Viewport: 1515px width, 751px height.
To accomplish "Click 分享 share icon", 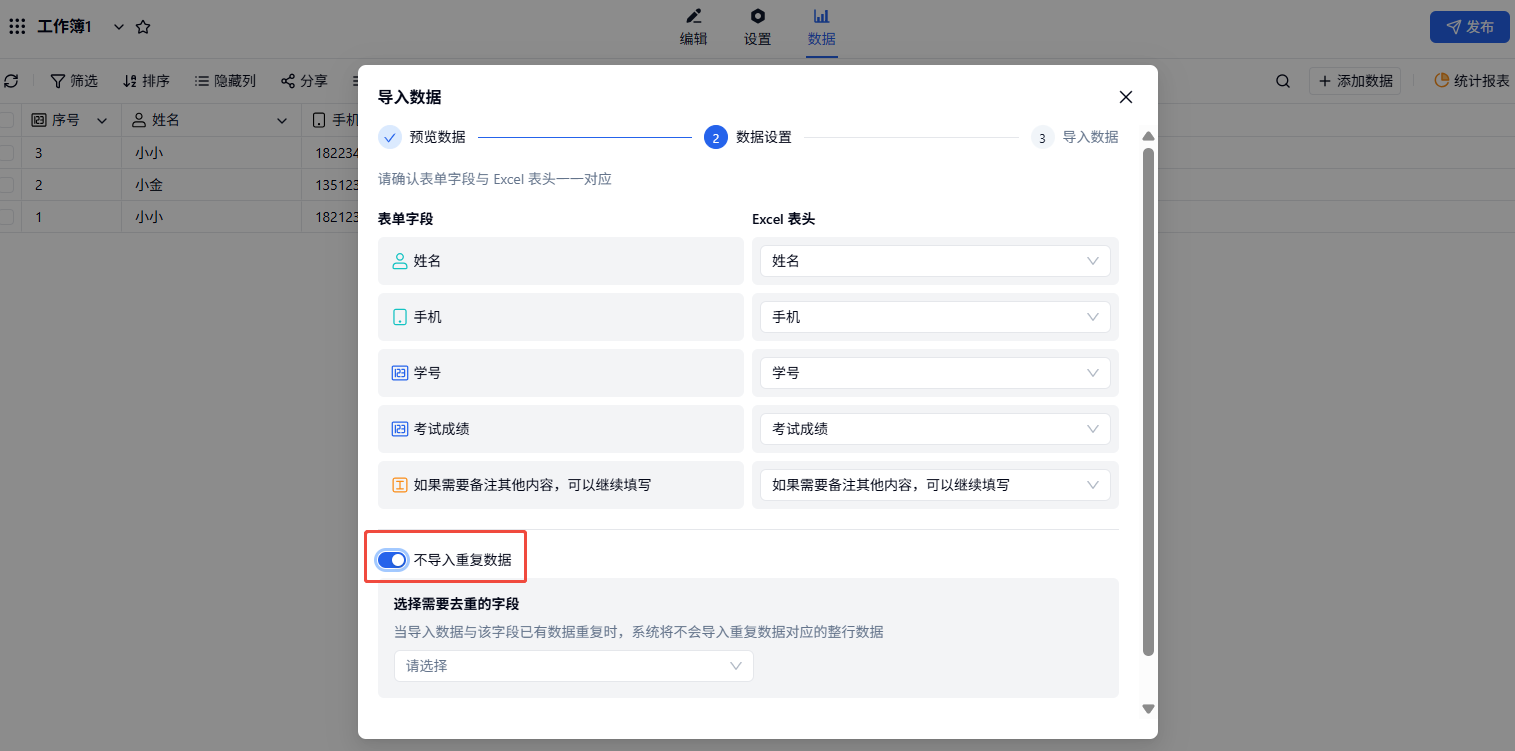I will coord(288,81).
